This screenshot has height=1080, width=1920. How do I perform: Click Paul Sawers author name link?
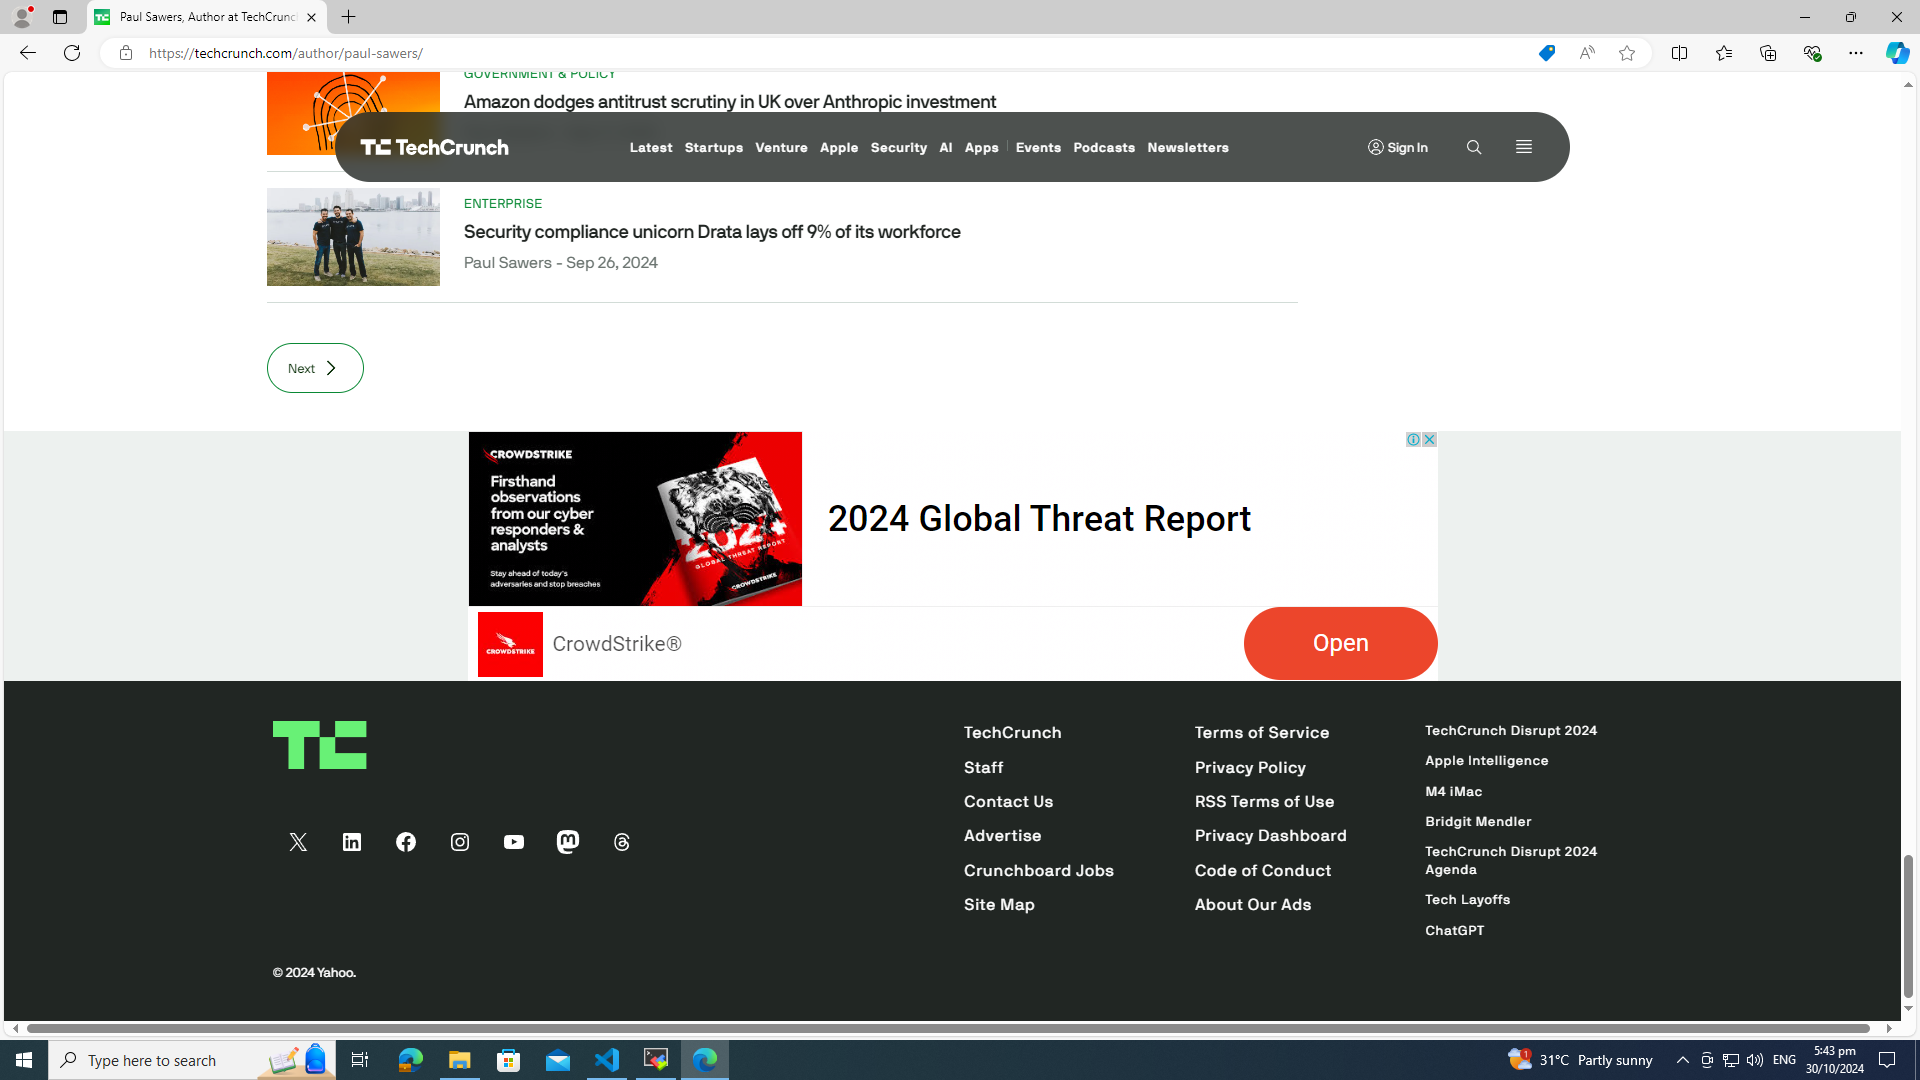pyautogui.click(x=507, y=263)
